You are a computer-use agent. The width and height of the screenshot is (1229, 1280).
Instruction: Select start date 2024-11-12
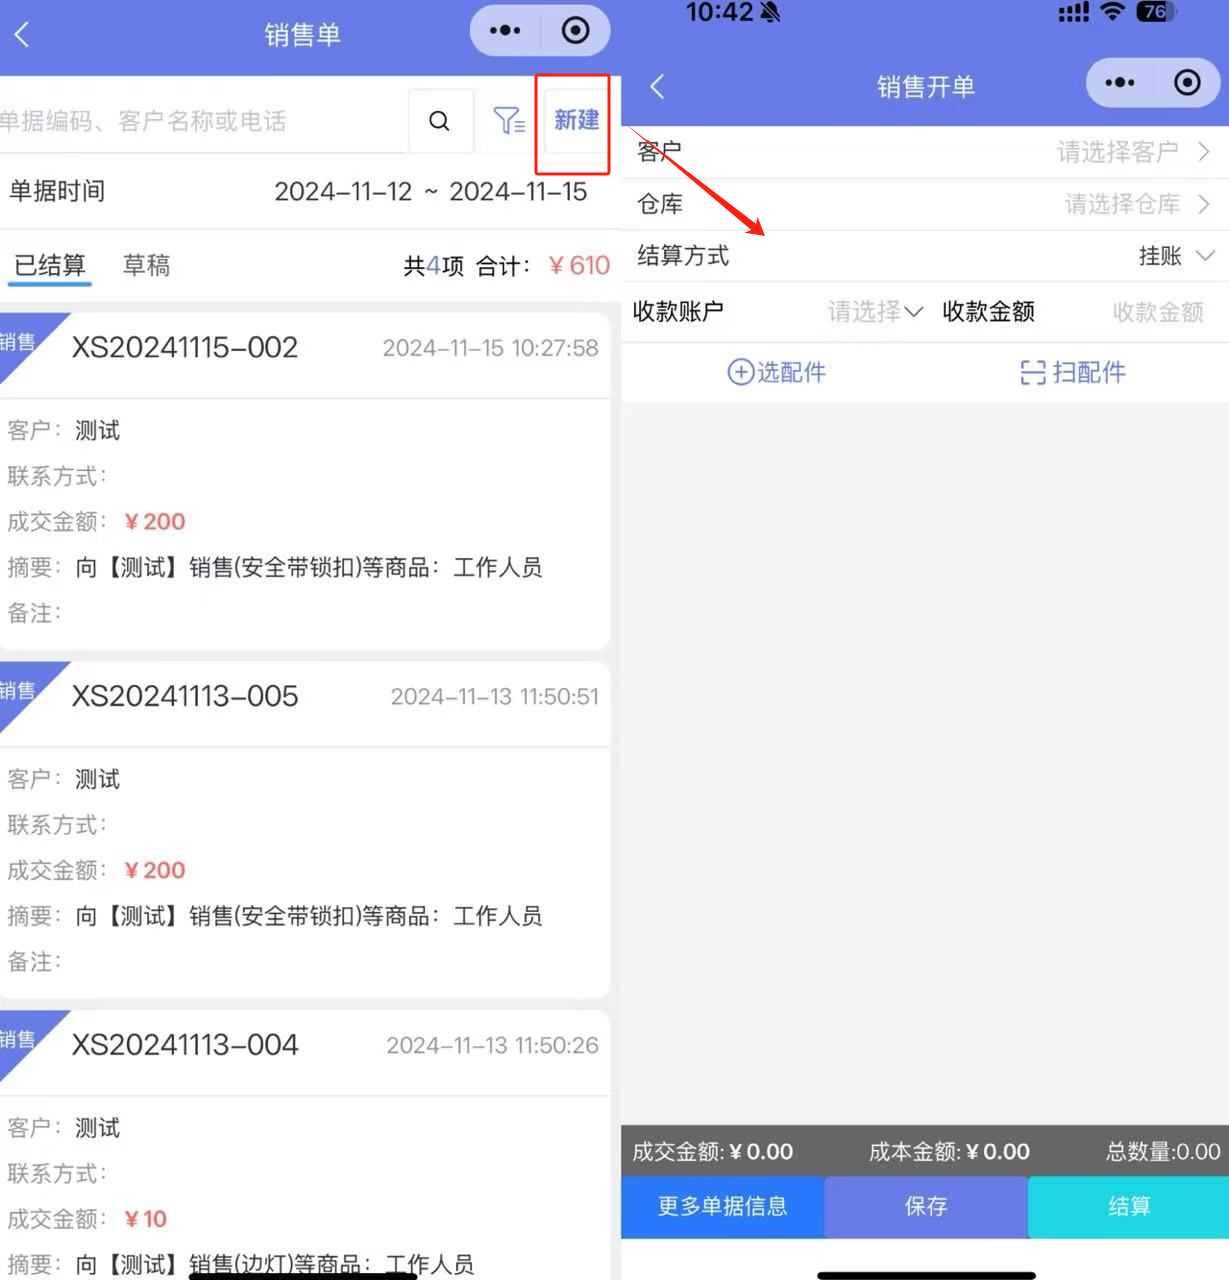[343, 191]
